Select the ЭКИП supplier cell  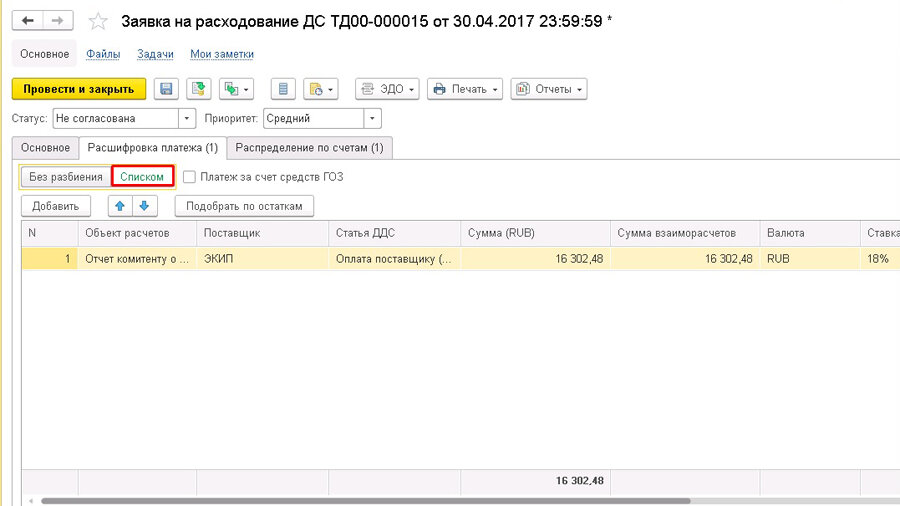point(262,259)
